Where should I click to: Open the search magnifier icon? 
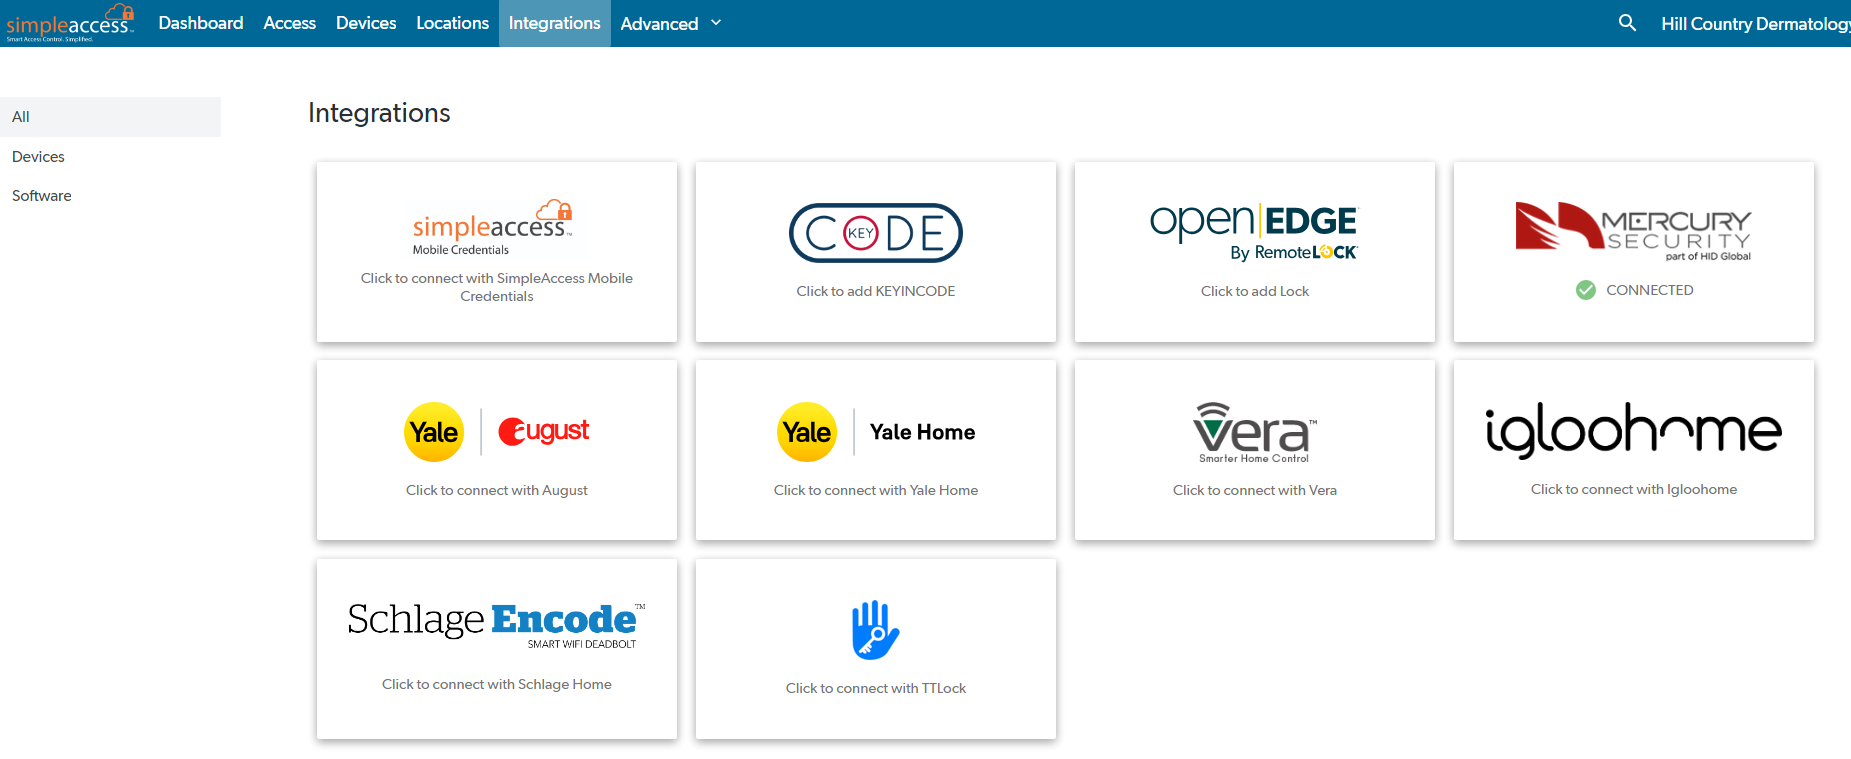click(1627, 23)
